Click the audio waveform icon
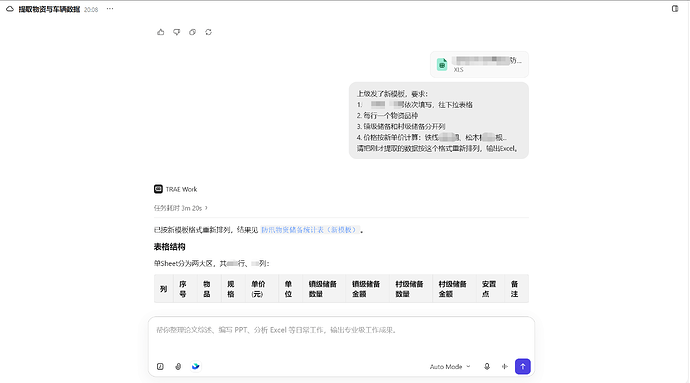 pyautogui.click(x=505, y=366)
